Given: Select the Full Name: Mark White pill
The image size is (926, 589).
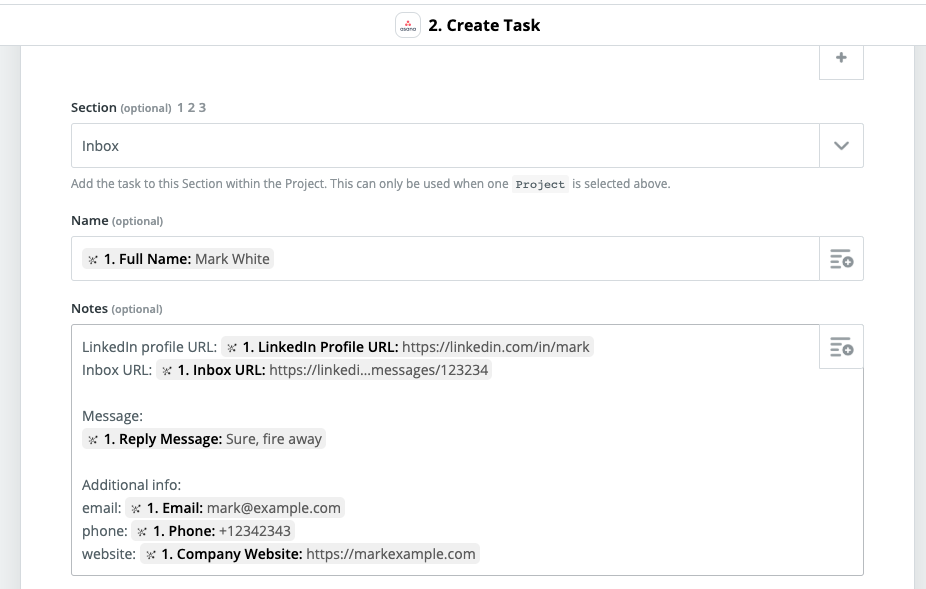Looking at the screenshot, I should click(178, 259).
